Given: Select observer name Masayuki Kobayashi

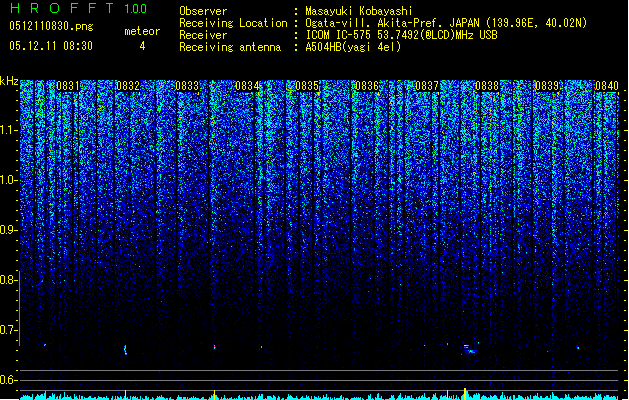Looking at the screenshot, I should [x=359, y=11].
